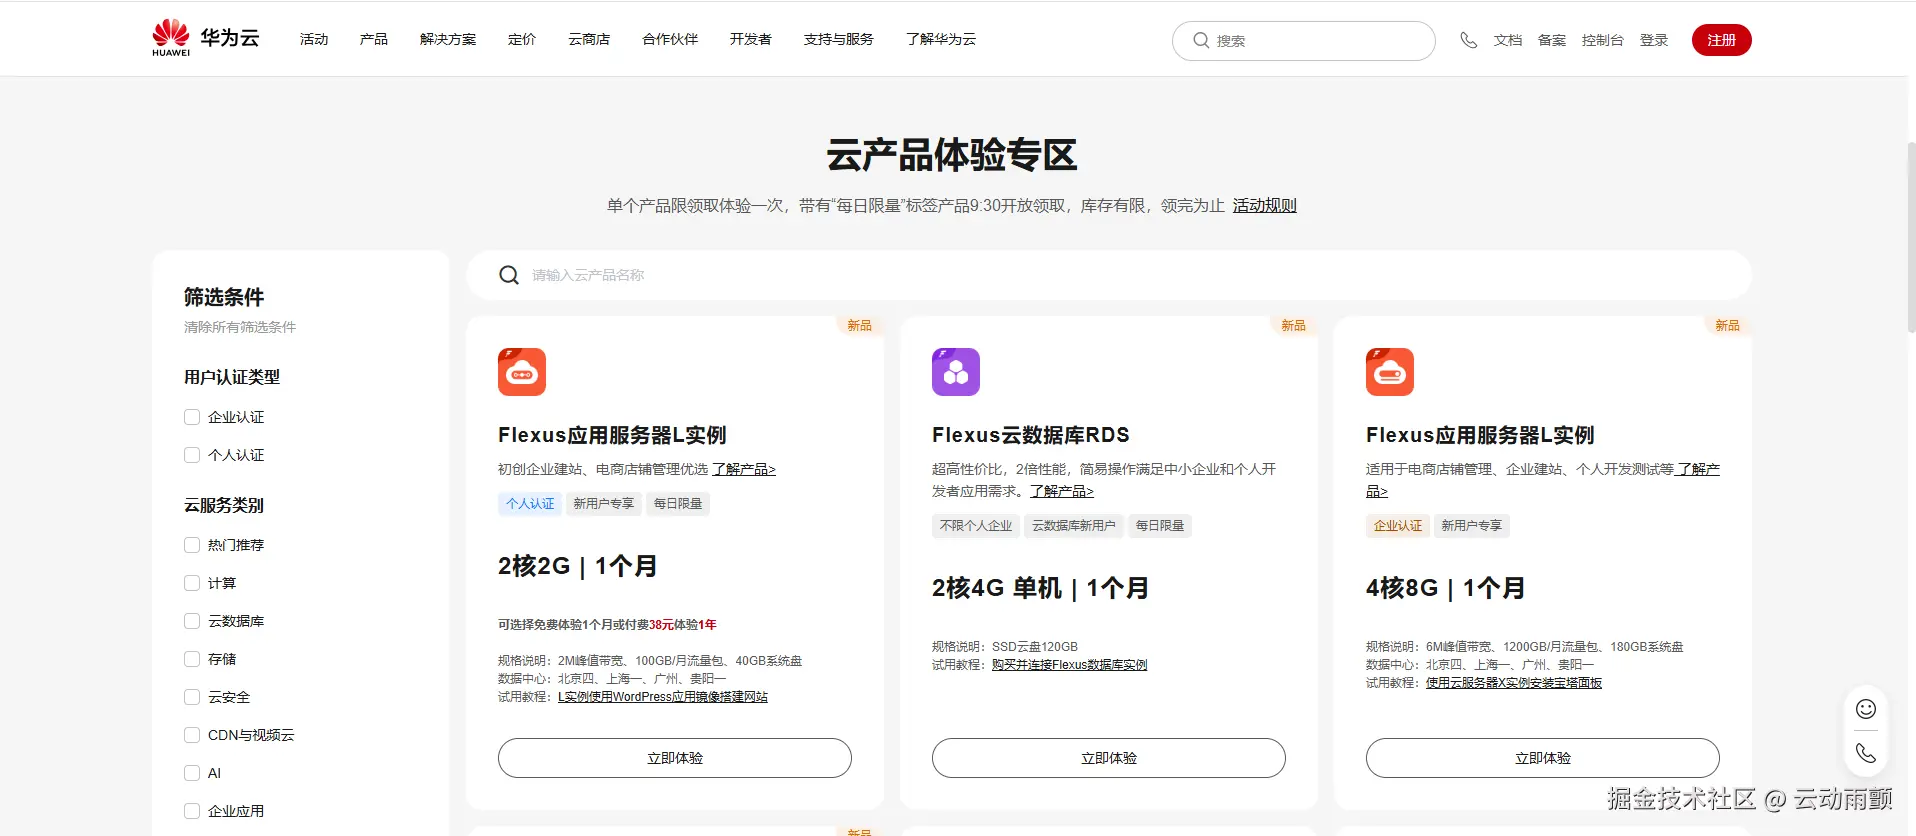Image resolution: width=1916 pixels, height=836 pixels.
Task: Click 立即体验 for Flexus云数据库RDS
Action: (x=1109, y=758)
